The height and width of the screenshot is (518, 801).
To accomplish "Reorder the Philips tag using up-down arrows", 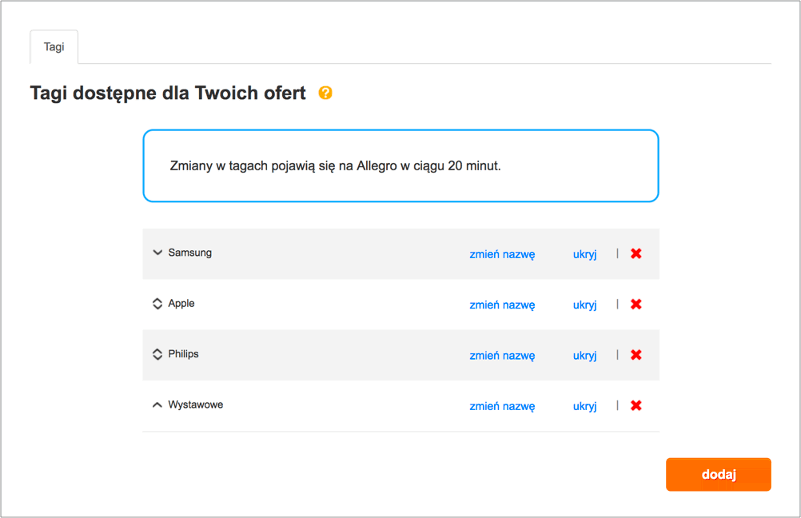I will (x=157, y=354).
